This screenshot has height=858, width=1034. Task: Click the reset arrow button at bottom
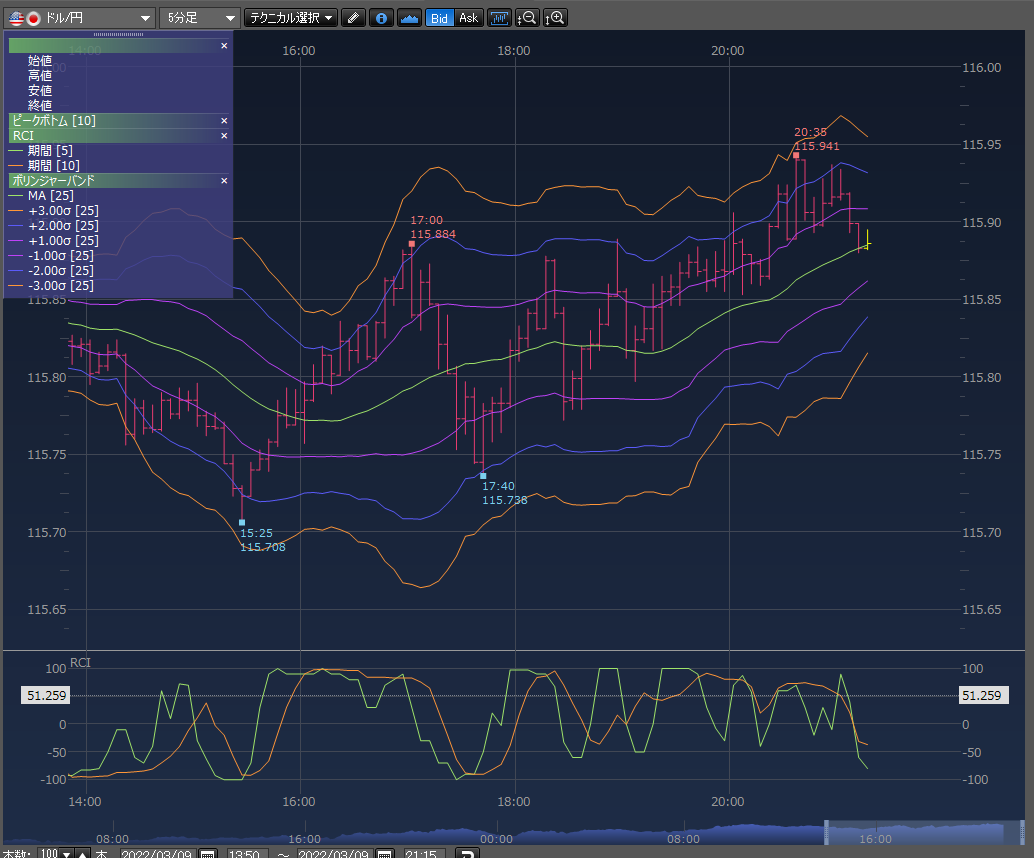tap(466, 854)
